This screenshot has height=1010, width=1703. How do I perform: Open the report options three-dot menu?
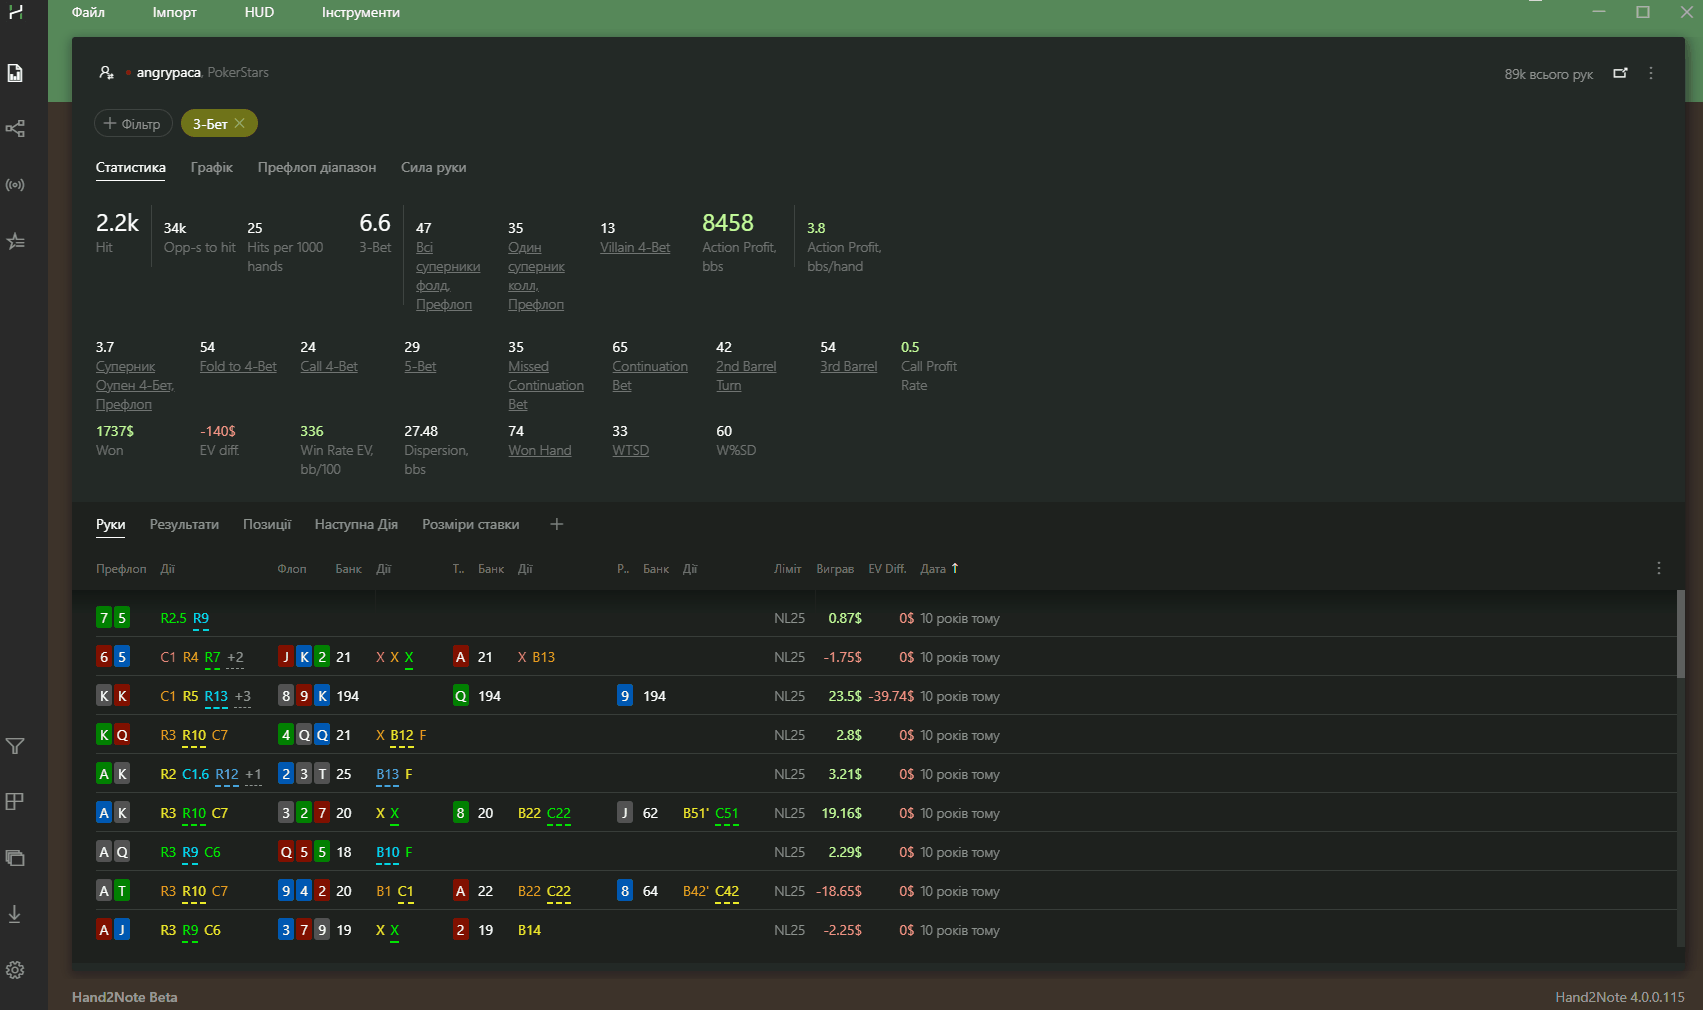(1651, 73)
